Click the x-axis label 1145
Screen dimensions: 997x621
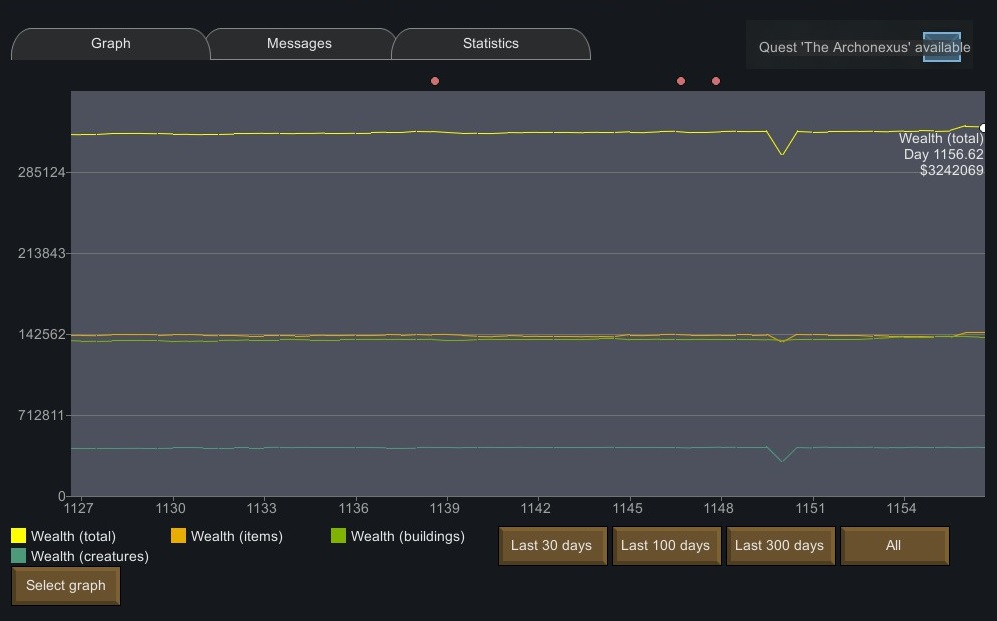pos(628,508)
